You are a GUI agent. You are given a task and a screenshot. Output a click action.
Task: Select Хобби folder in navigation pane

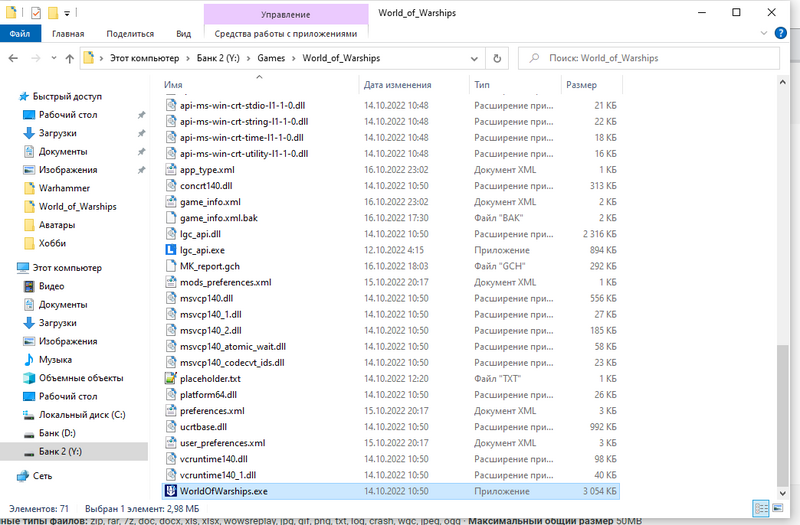tap(53, 243)
